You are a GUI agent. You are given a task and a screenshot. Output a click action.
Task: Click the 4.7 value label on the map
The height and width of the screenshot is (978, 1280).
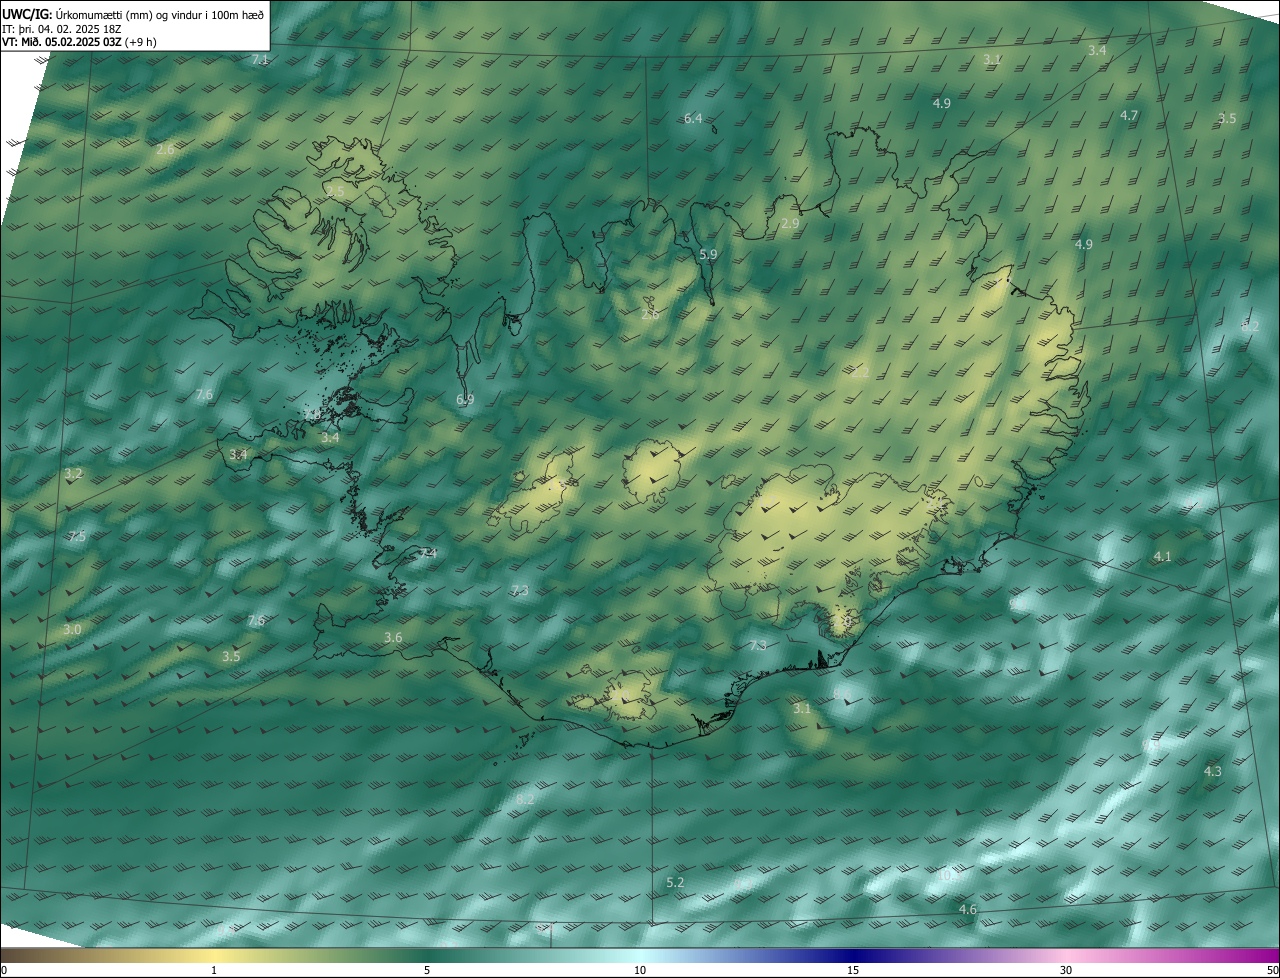click(1129, 116)
